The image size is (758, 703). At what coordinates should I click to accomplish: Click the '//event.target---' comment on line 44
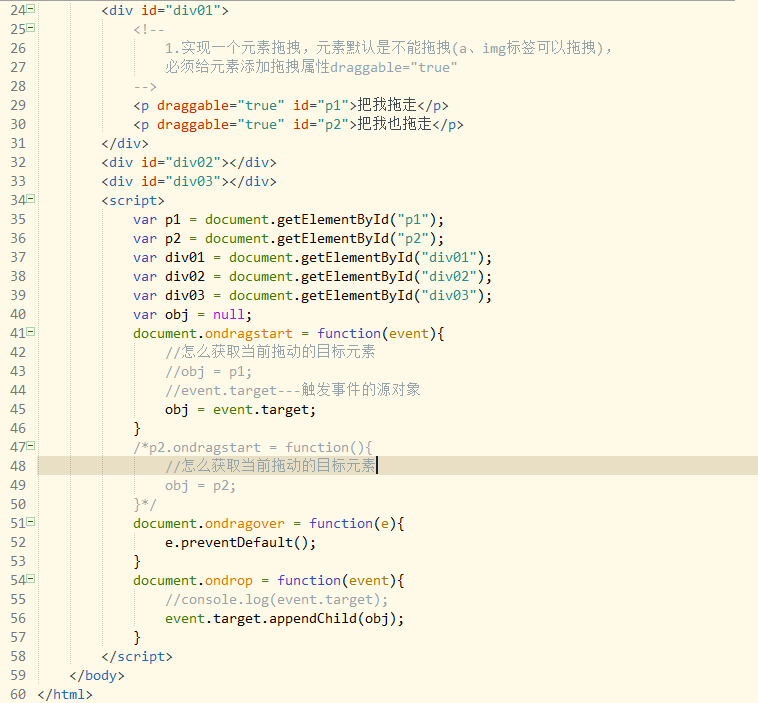point(292,390)
